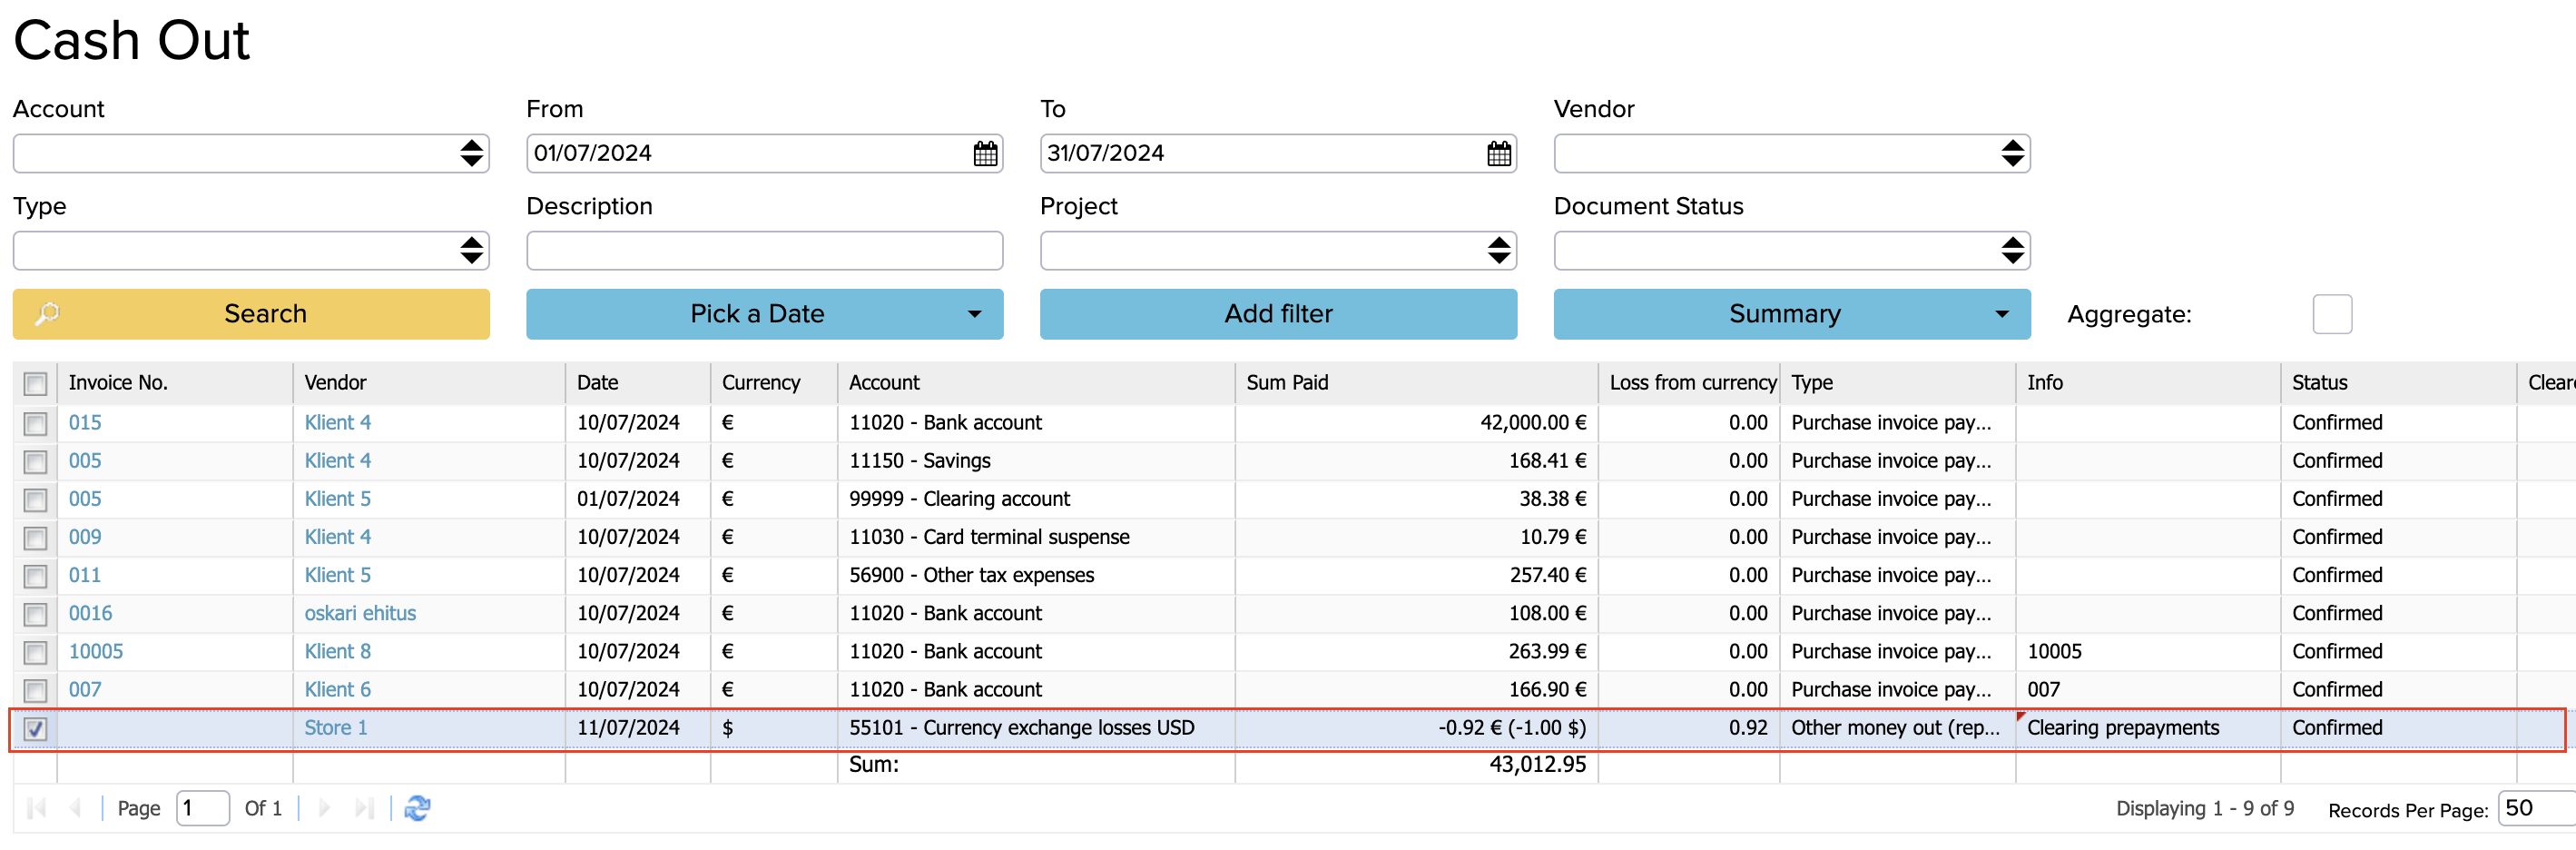
Task: Go to the first page arrow
Action: [x=37, y=808]
